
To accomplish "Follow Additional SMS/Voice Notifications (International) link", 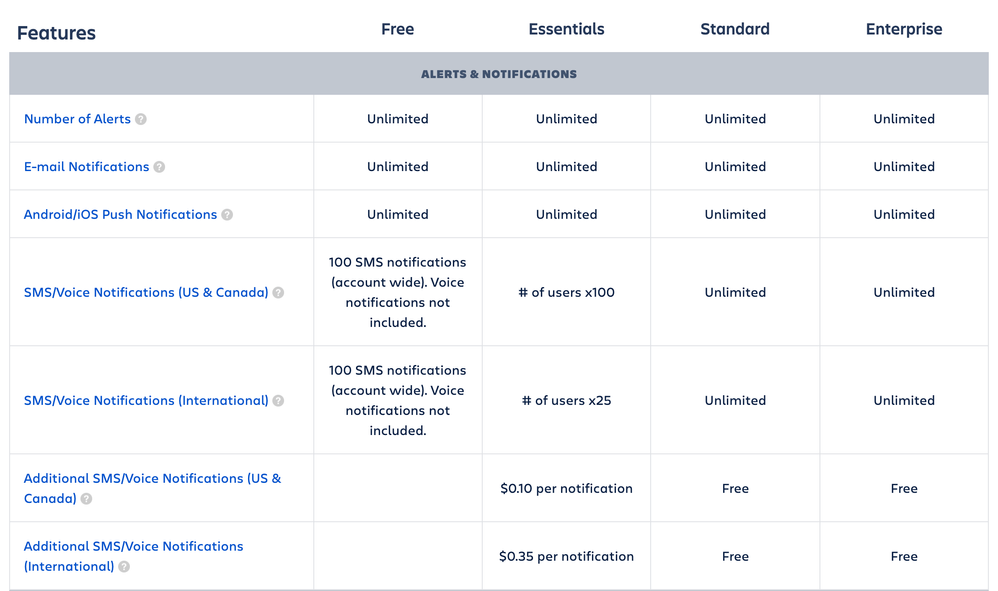I will click(x=133, y=557).
